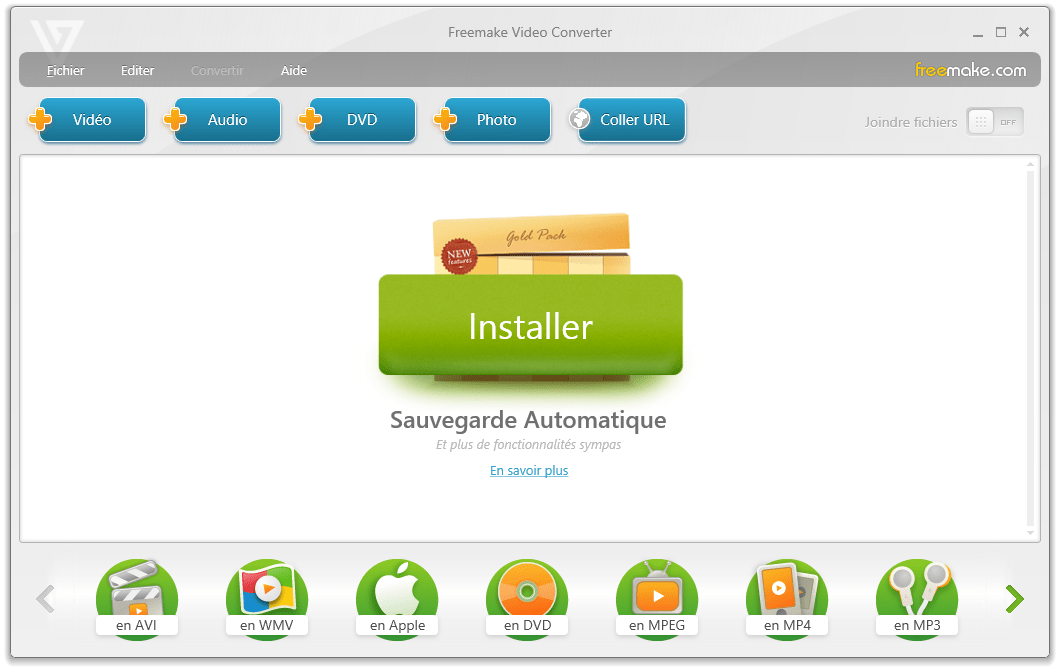
Task: Follow the En savoir plus link
Action: (529, 471)
